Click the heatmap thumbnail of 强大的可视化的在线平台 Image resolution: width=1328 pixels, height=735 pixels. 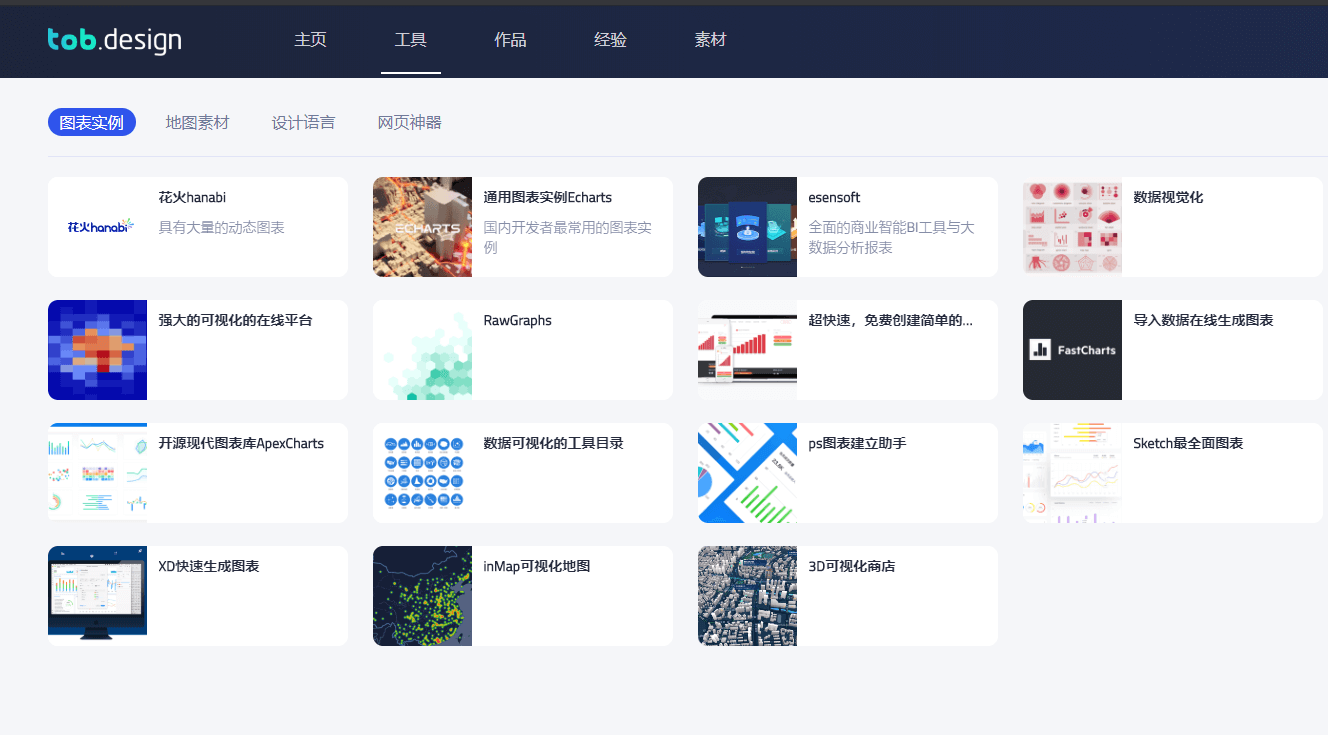[x=97, y=350]
